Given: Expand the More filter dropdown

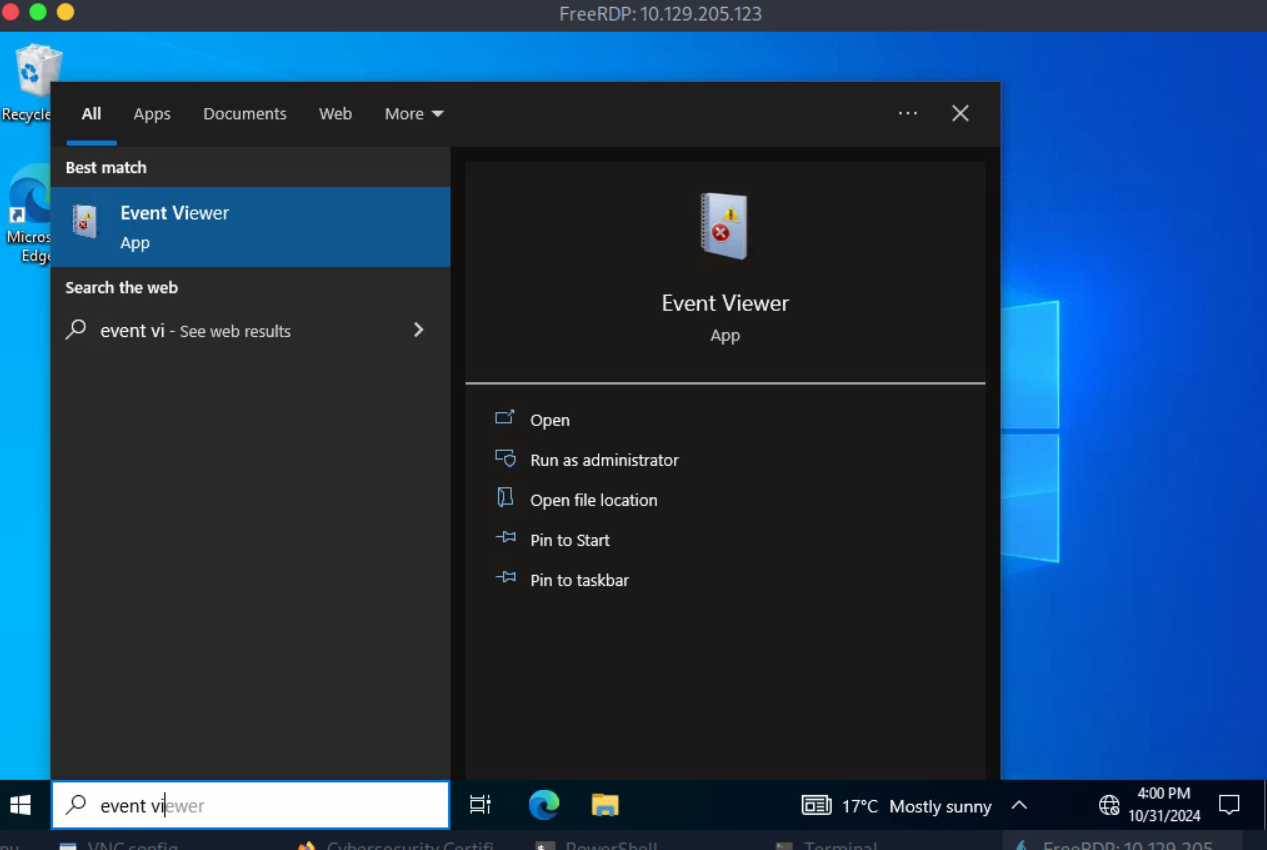Looking at the screenshot, I should tap(412, 113).
